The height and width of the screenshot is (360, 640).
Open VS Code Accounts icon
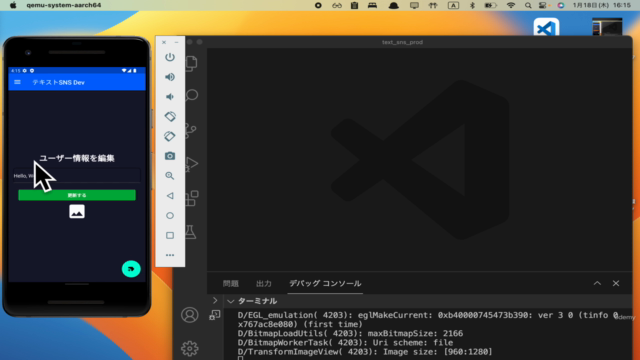coord(189,315)
